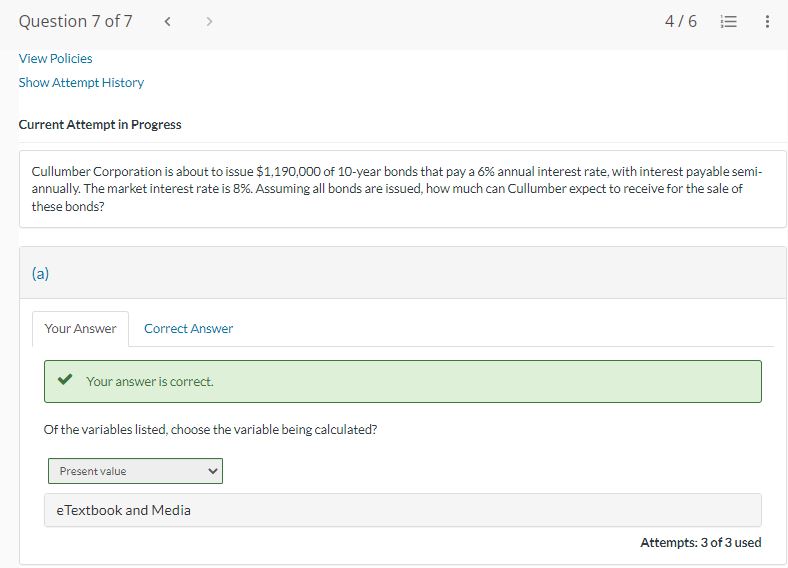Show Attempt History
788x568 pixels.
point(81,82)
